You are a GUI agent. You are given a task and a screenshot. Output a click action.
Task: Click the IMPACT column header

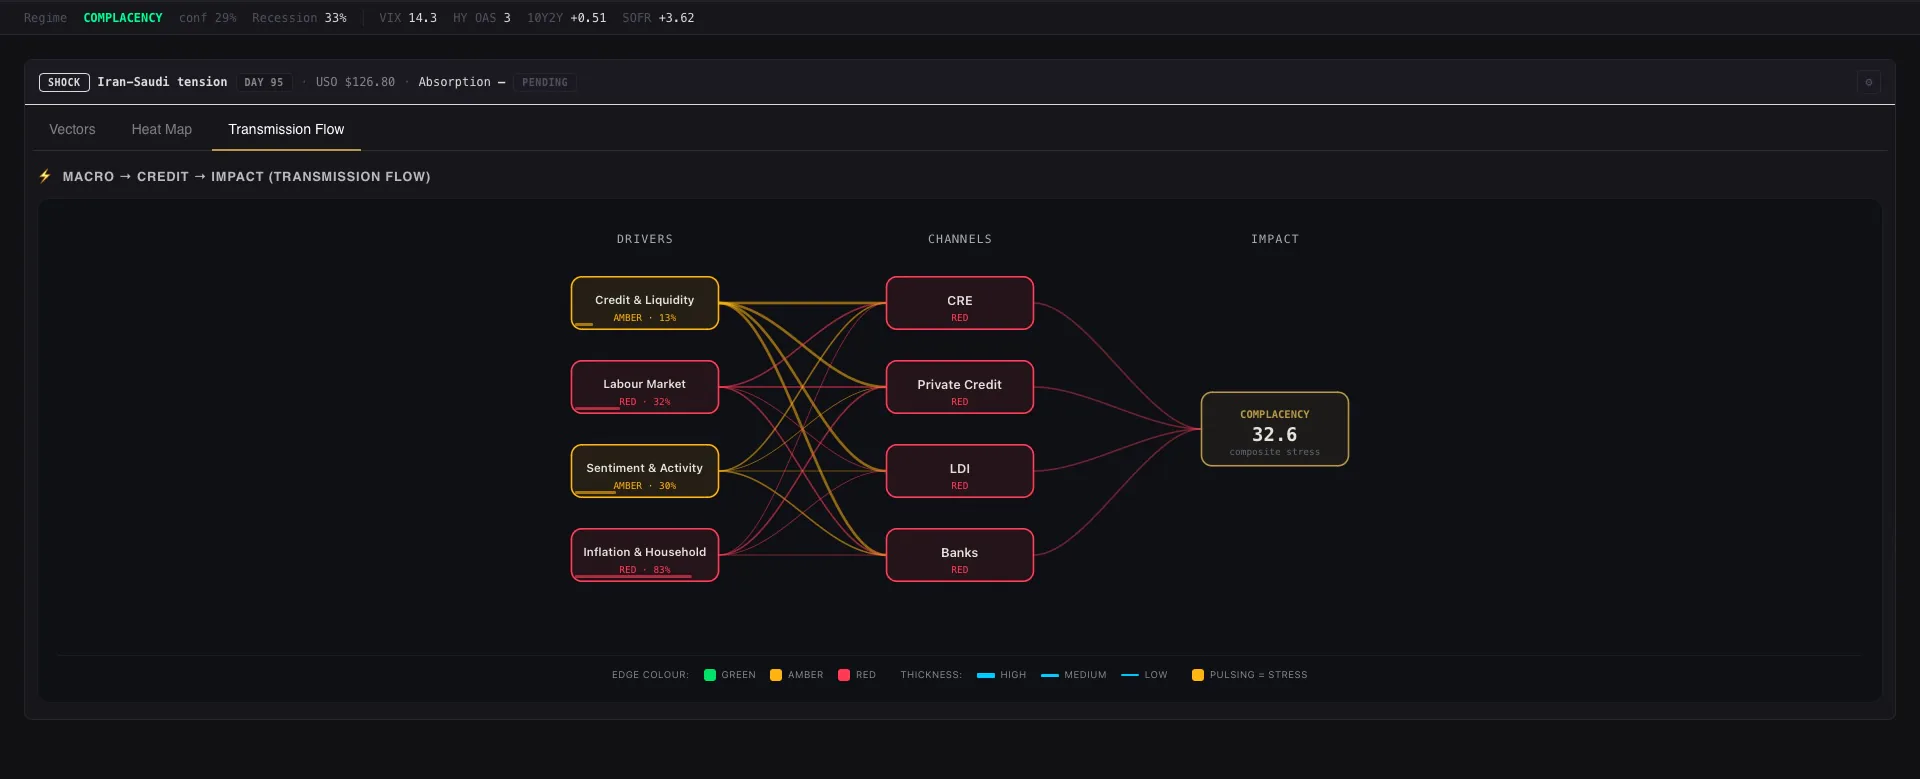(1275, 239)
